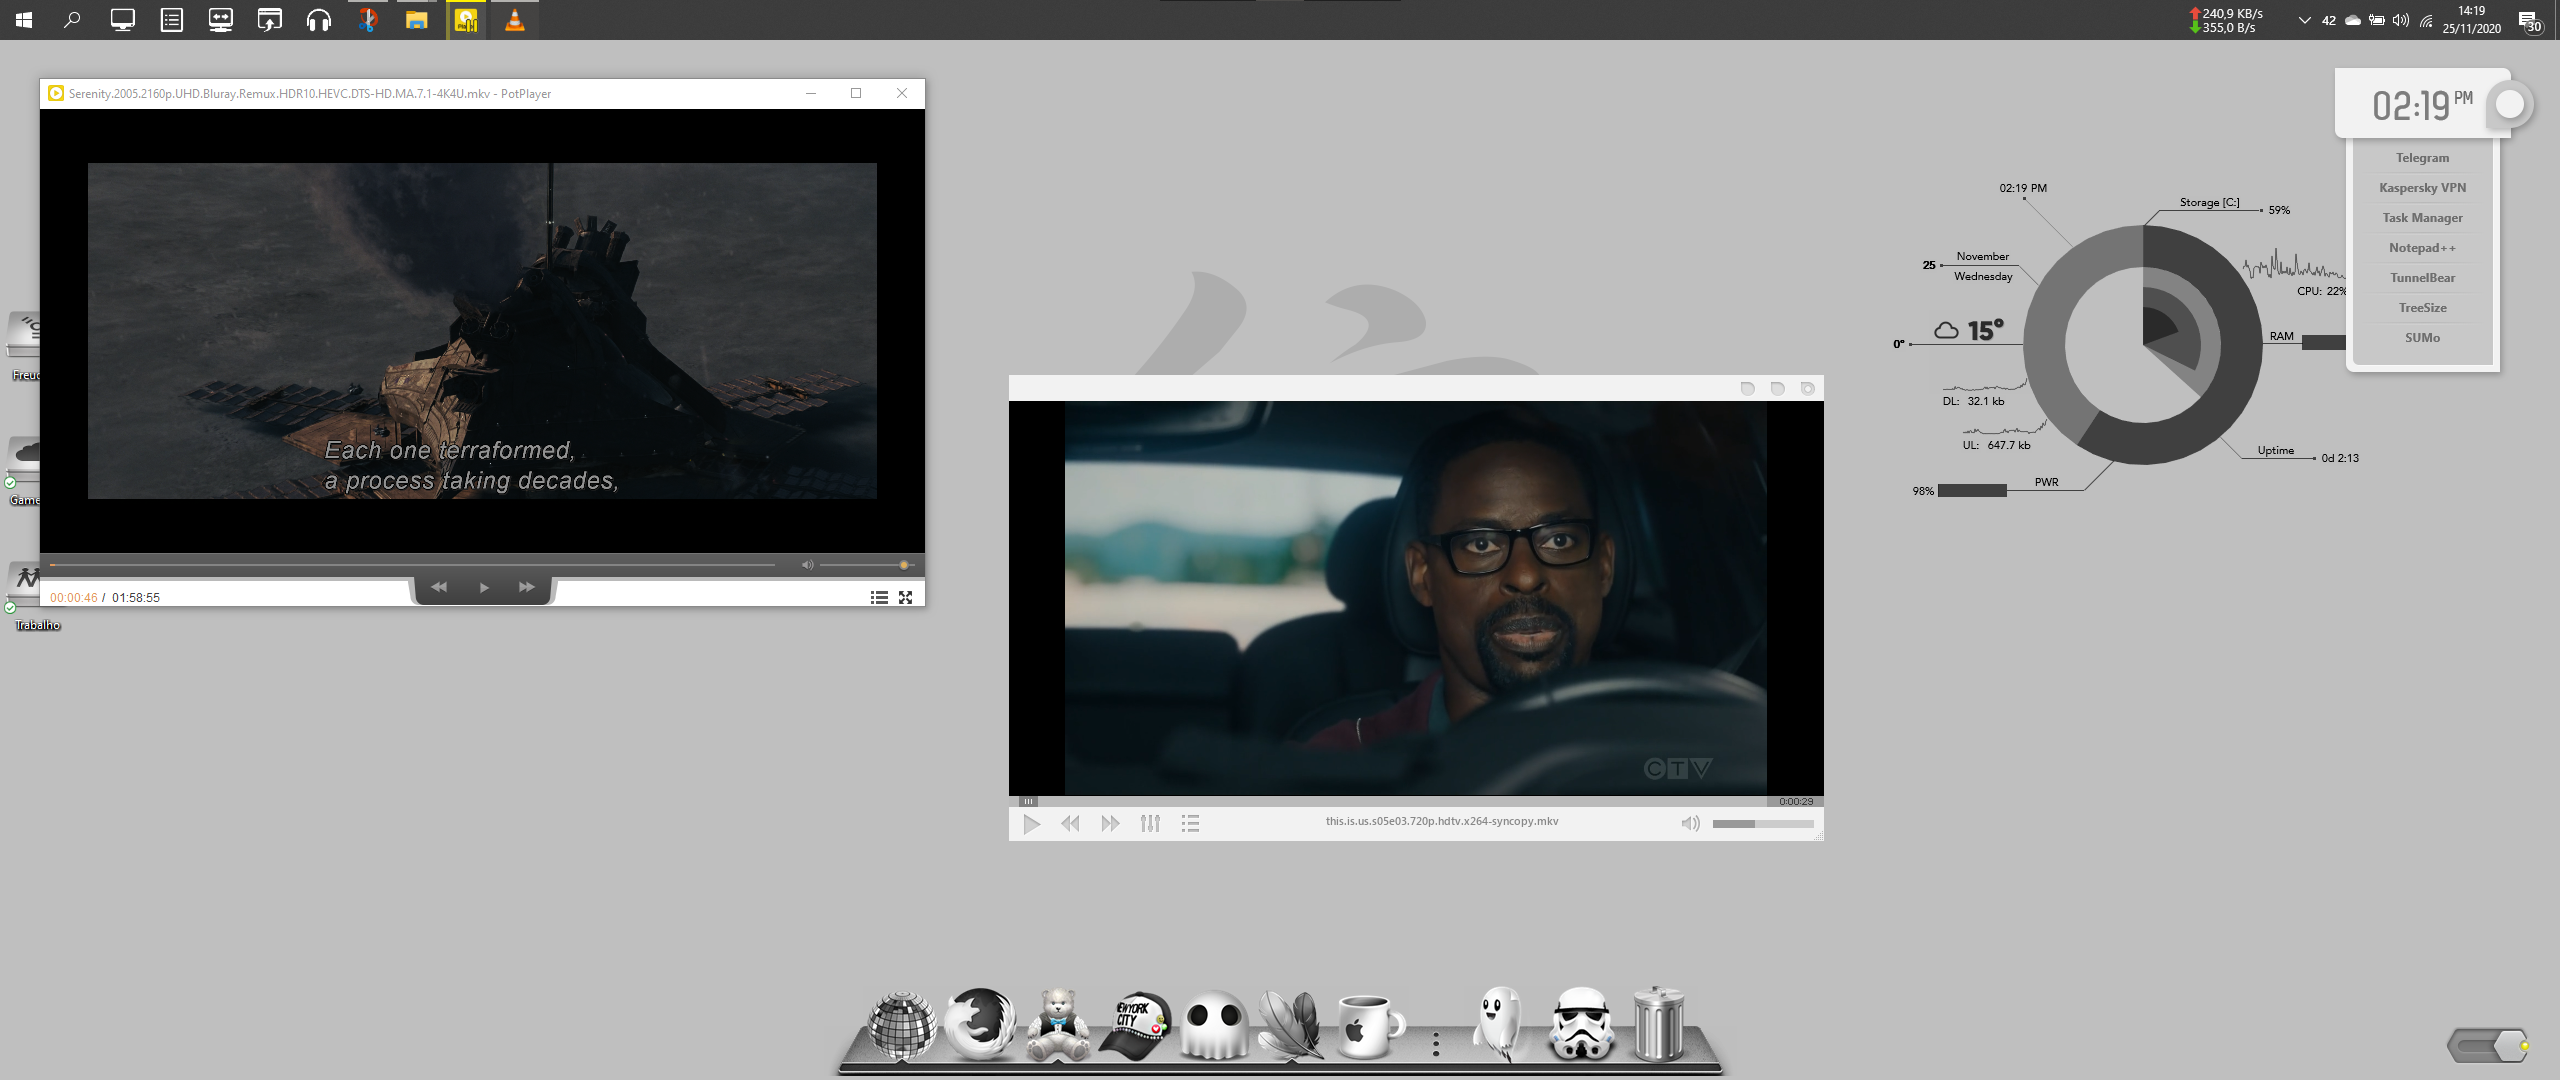Mute PotPlayer's speaker icon
The height and width of the screenshot is (1080, 2560).
(807, 565)
